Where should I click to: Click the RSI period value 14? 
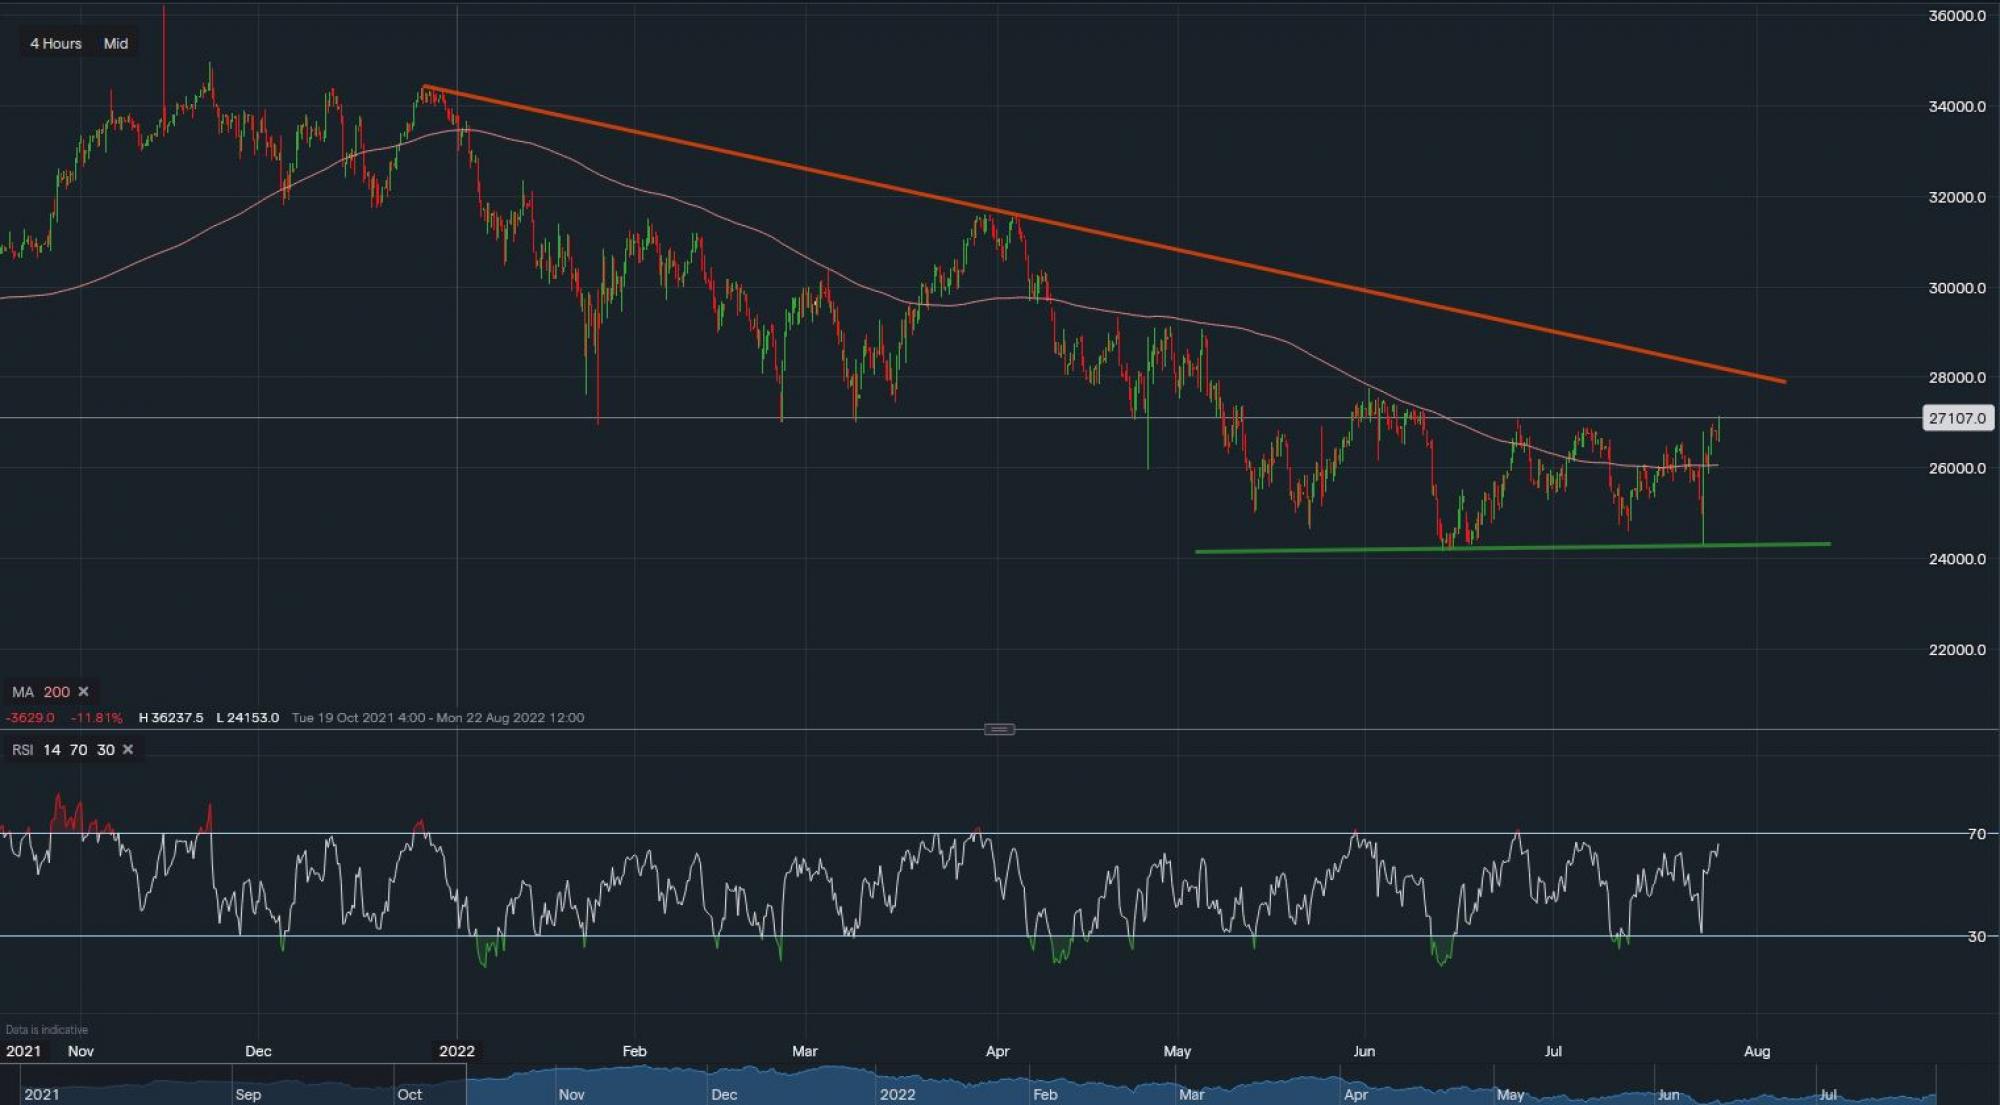(52, 749)
